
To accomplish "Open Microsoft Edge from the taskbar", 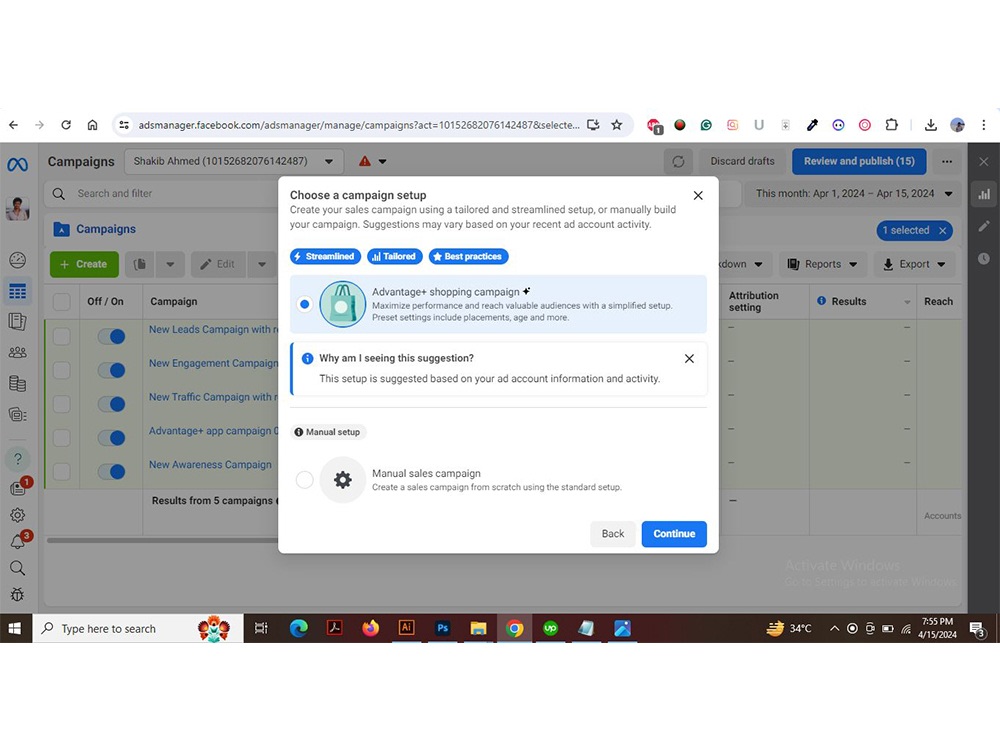I will pos(298,628).
